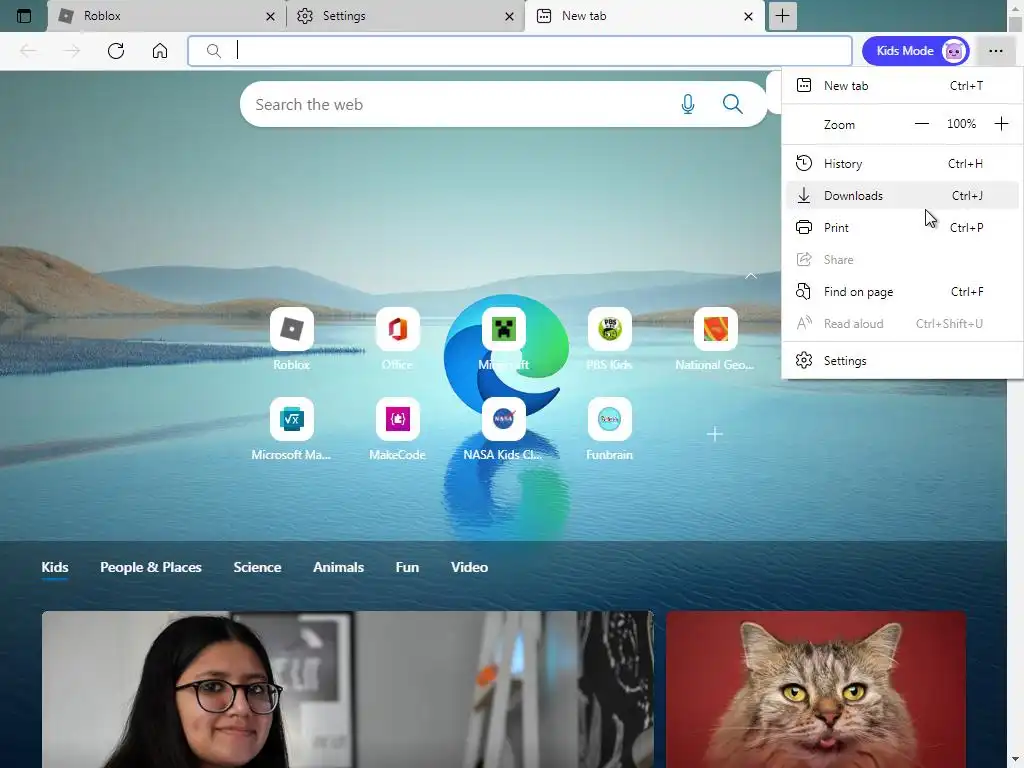Open the girl with glasses article
Image resolution: width=1024 pixels, height=768 pixels.
347,690
